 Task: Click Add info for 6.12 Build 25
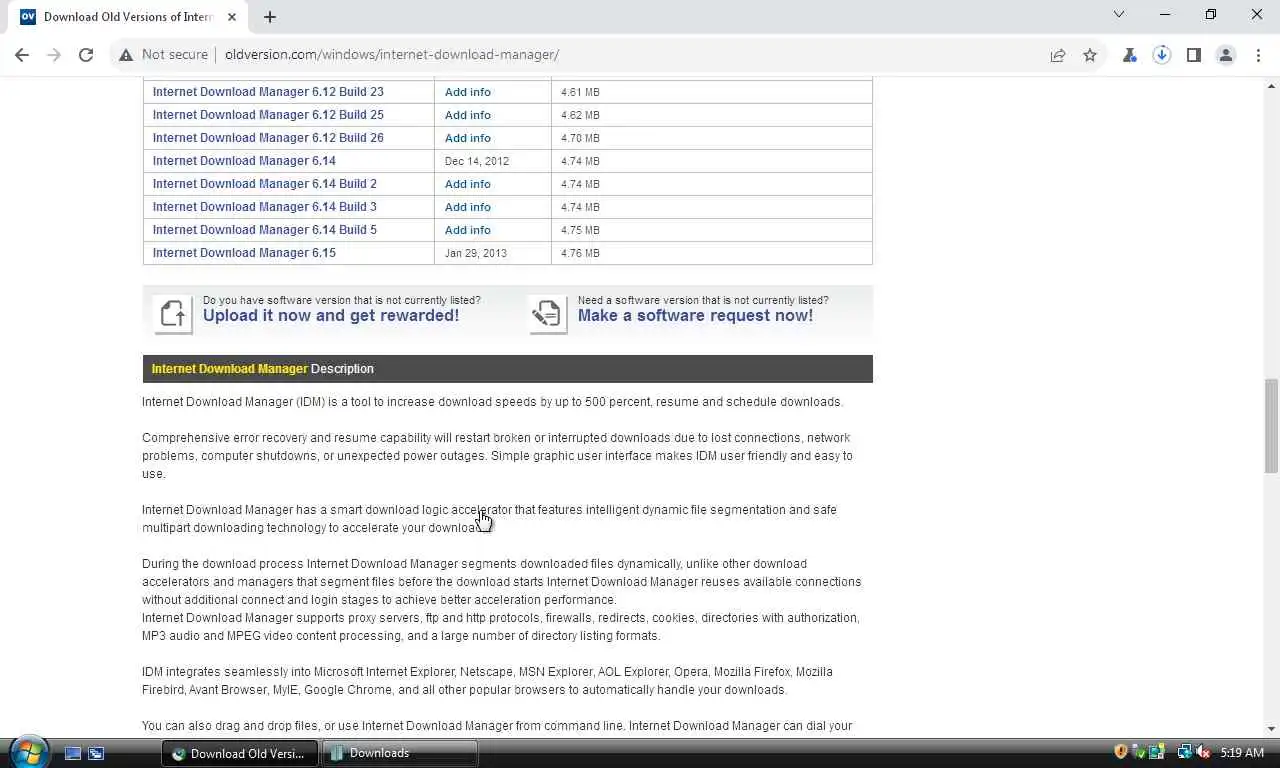pos(467,115)
